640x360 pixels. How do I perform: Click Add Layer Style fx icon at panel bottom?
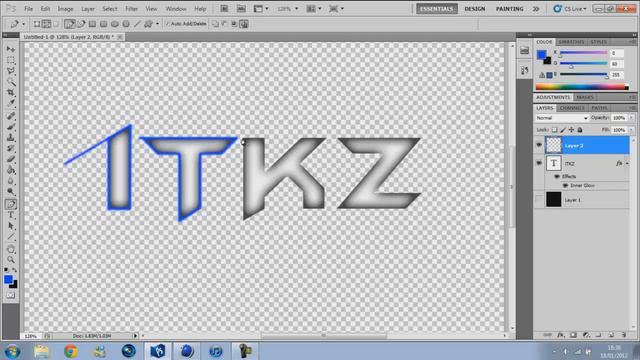pos(561,335)
